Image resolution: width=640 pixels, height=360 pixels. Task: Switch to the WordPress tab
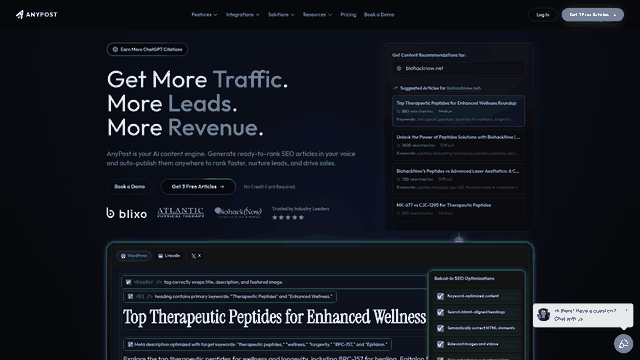[x=134, y=256]
